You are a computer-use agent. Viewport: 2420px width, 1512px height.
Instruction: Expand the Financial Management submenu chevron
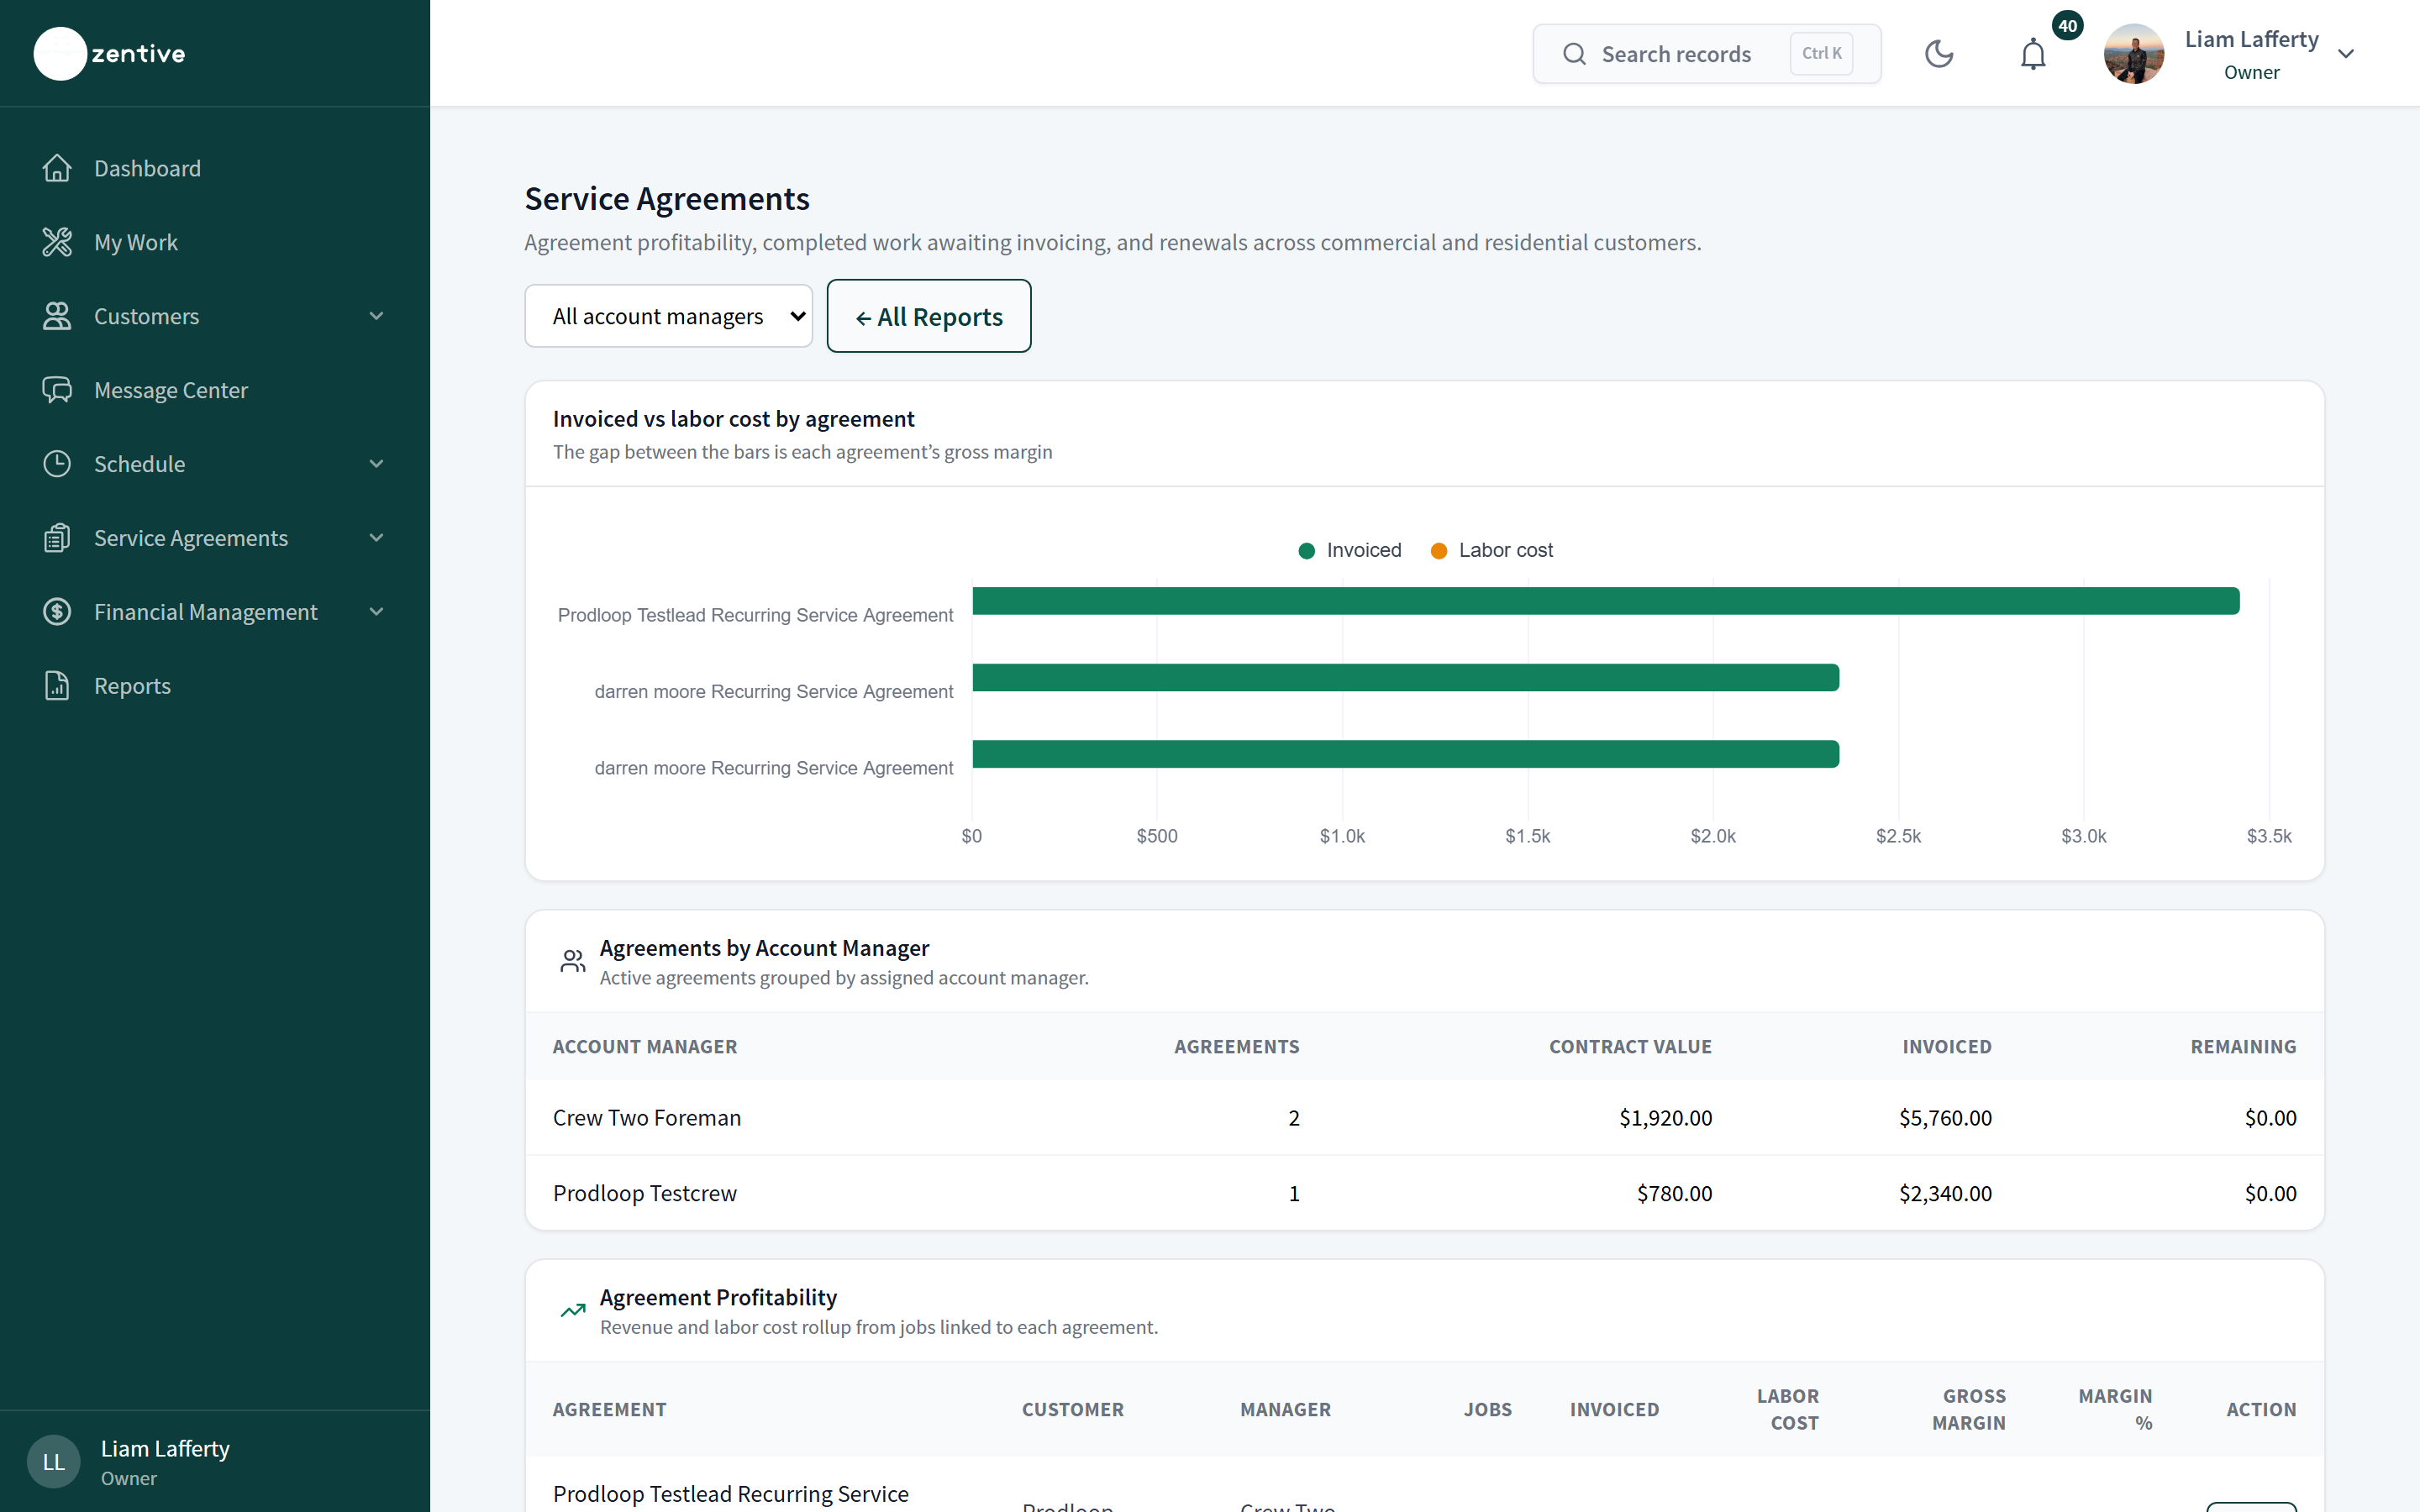(x=376, y=612)
